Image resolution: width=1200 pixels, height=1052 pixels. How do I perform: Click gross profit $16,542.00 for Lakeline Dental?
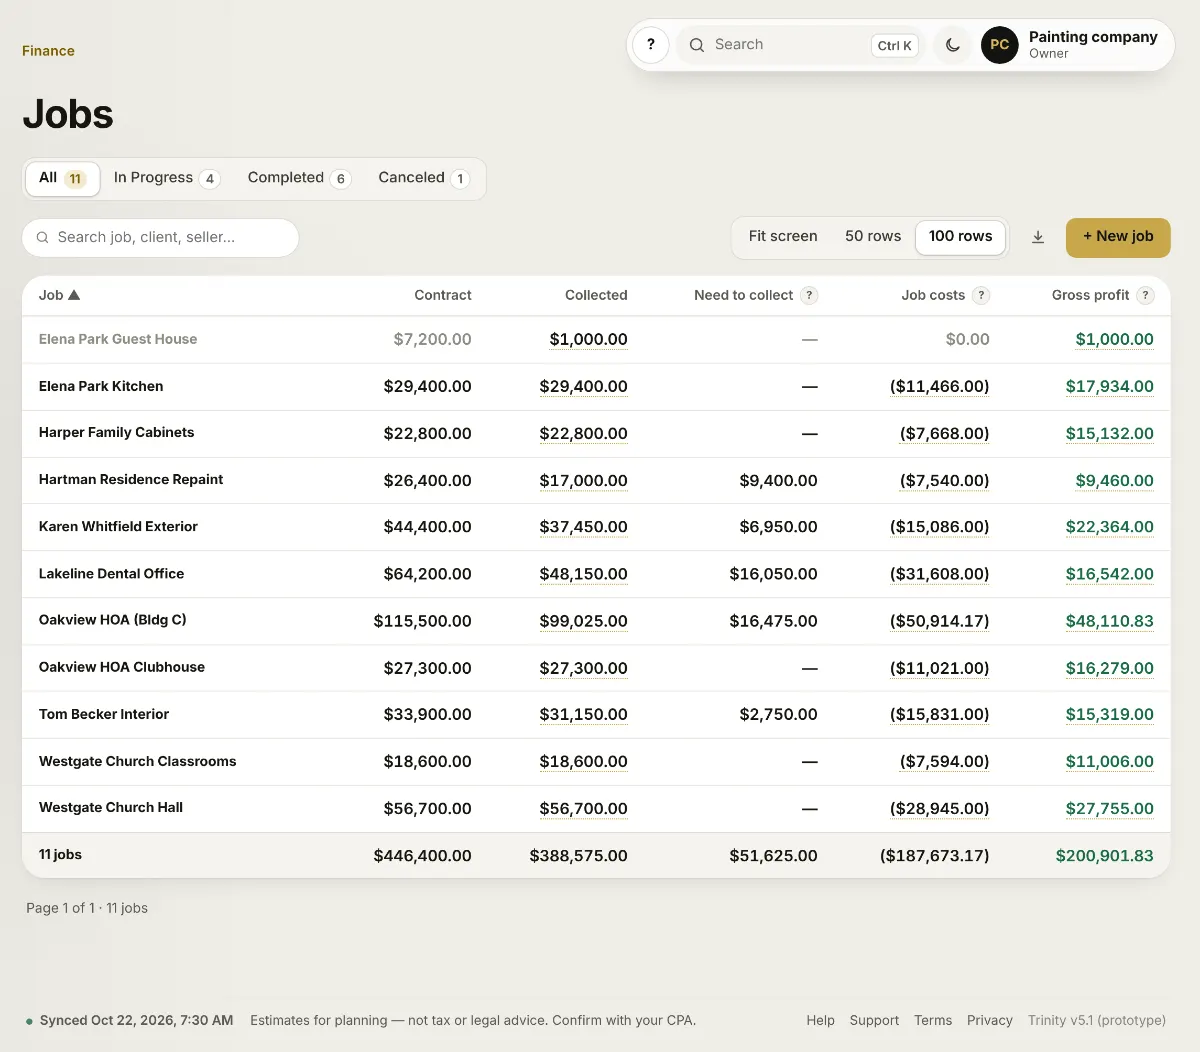pos(1109,574)
